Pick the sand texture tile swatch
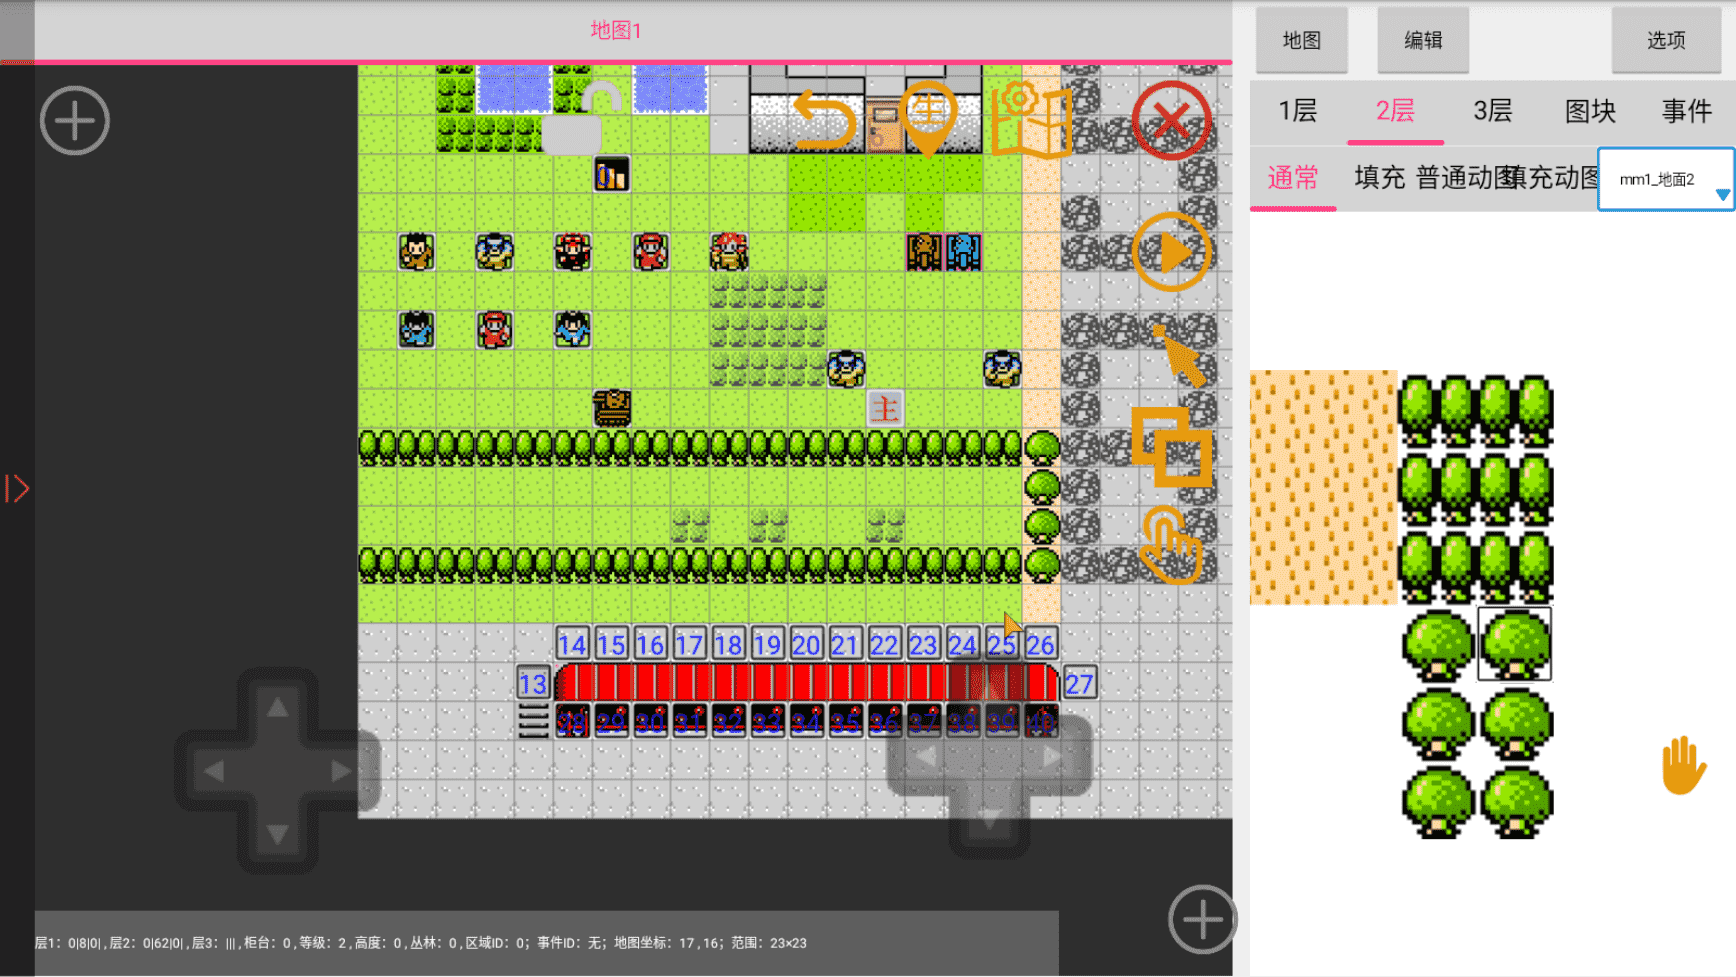The height and width of the screenshot is (977, 1736). pos(1323,487)
